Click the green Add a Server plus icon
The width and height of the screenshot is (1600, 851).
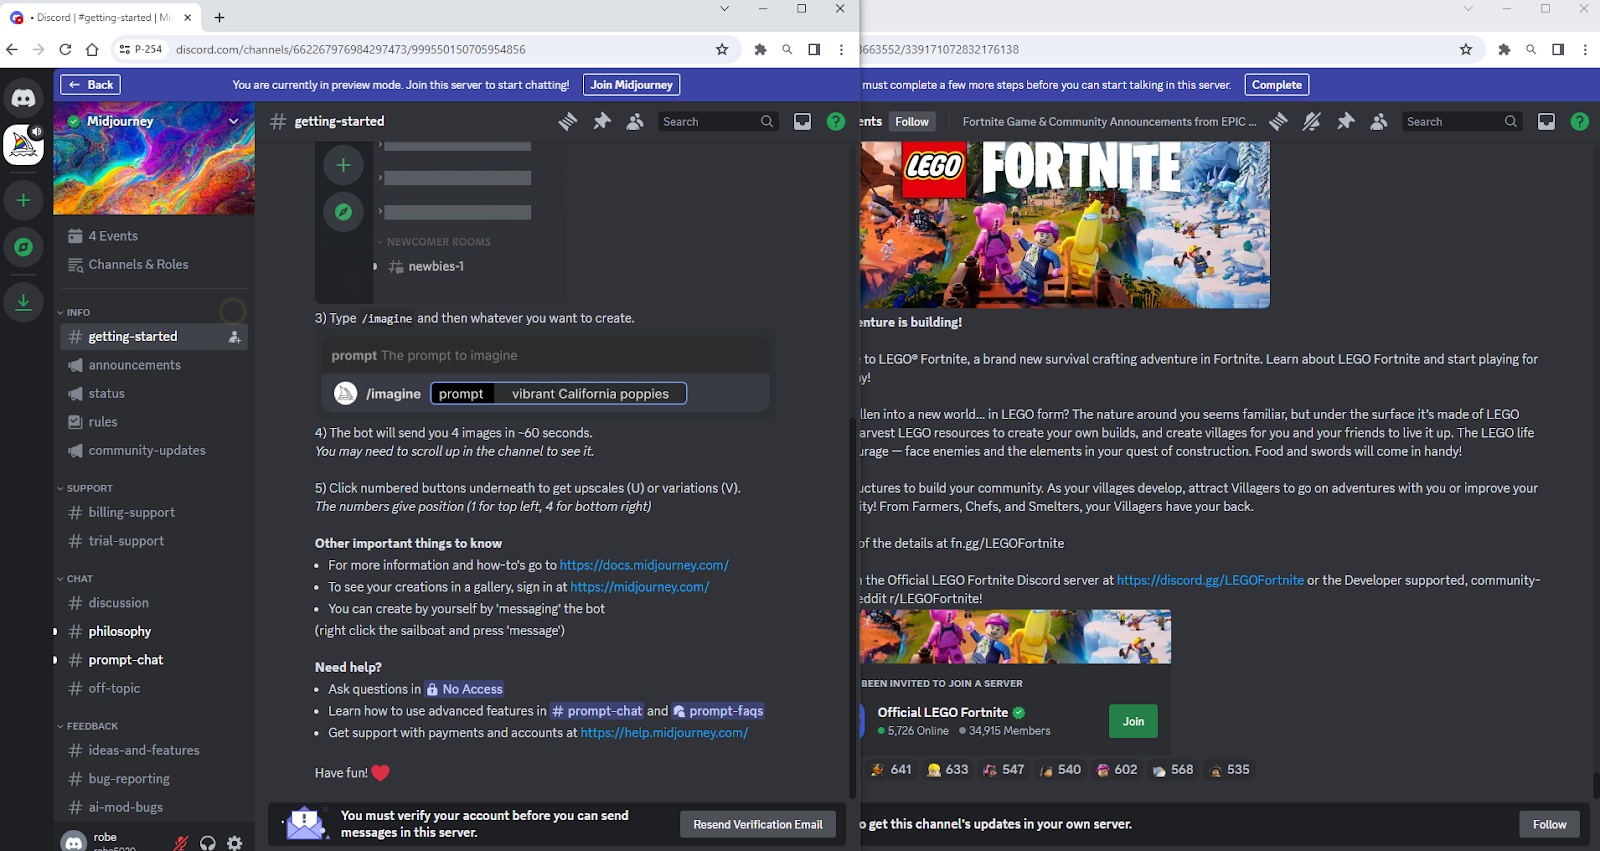(24, 200)
